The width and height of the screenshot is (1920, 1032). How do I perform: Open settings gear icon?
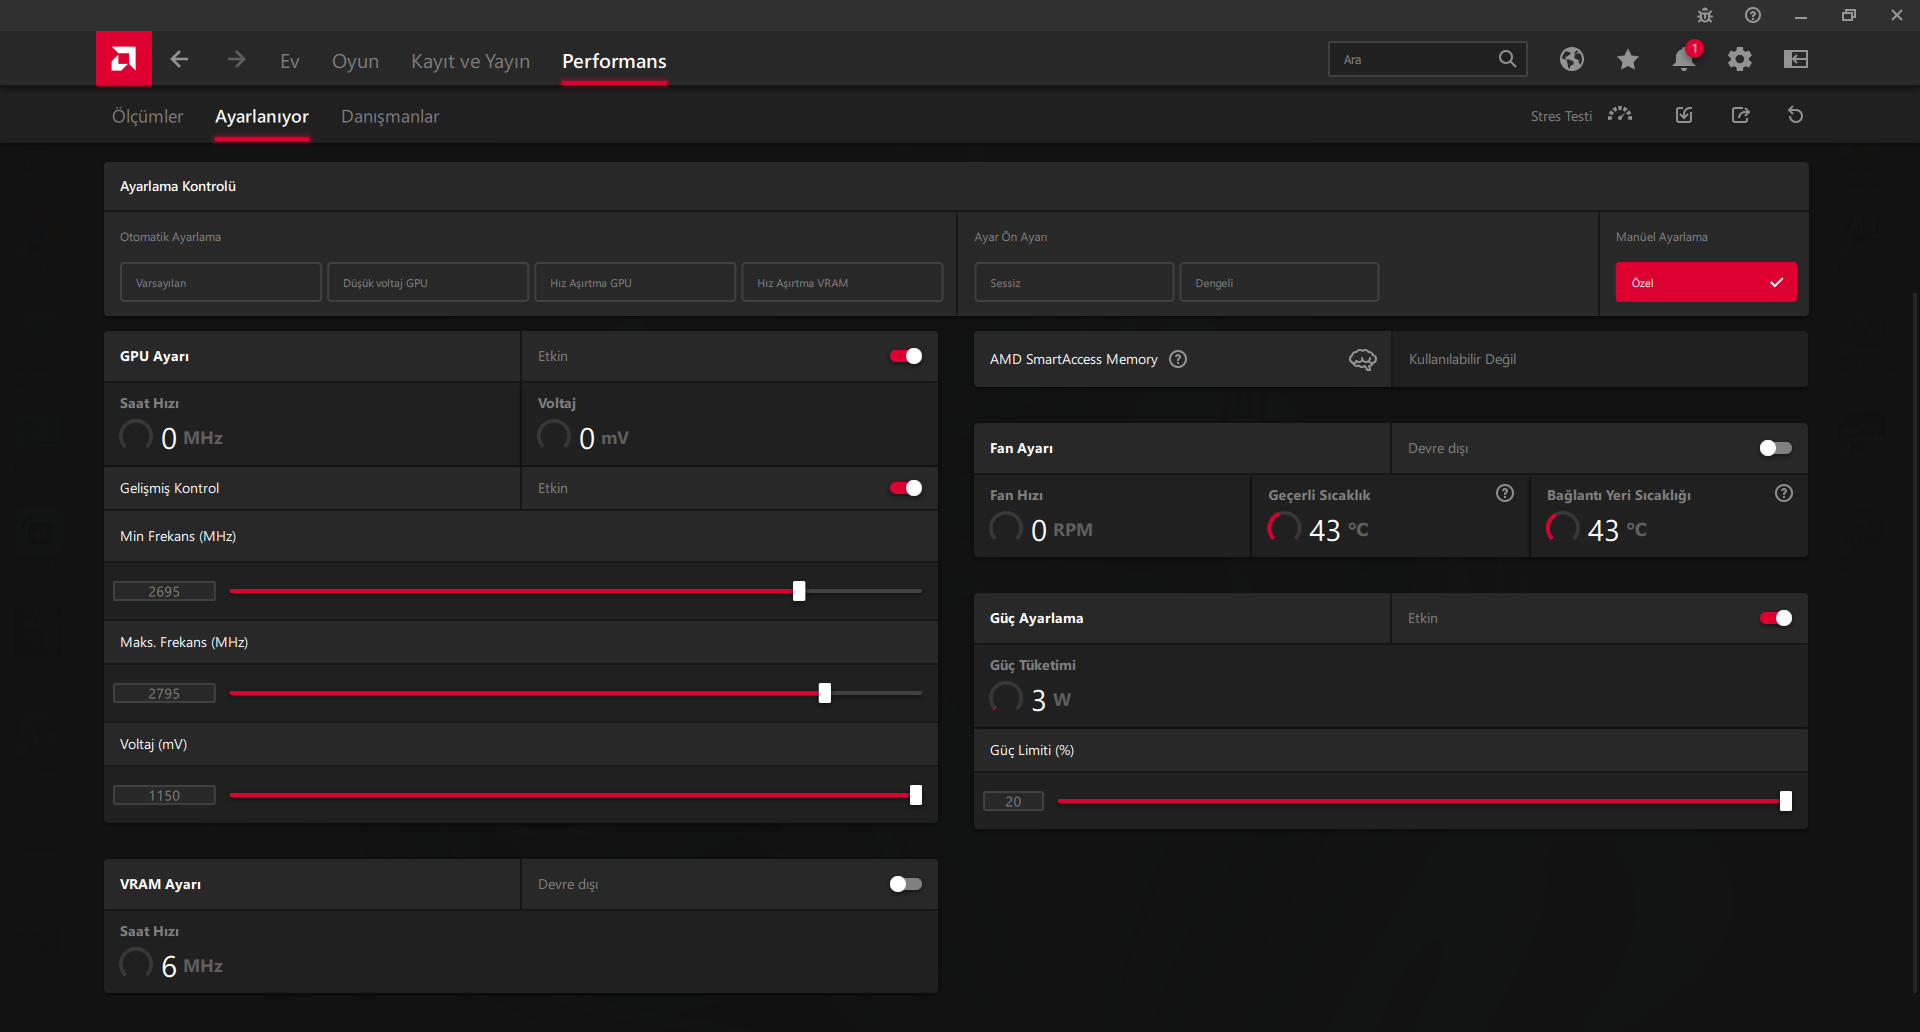[x=1739, y=60]
